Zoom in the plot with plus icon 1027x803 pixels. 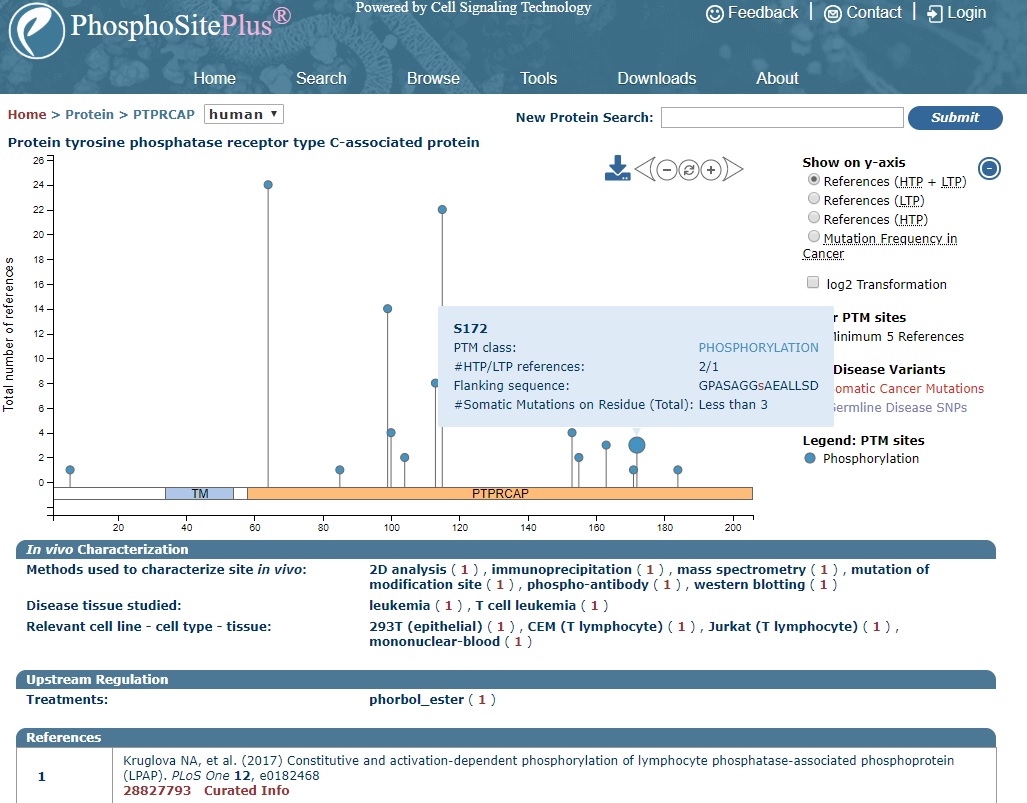(710, 170)
